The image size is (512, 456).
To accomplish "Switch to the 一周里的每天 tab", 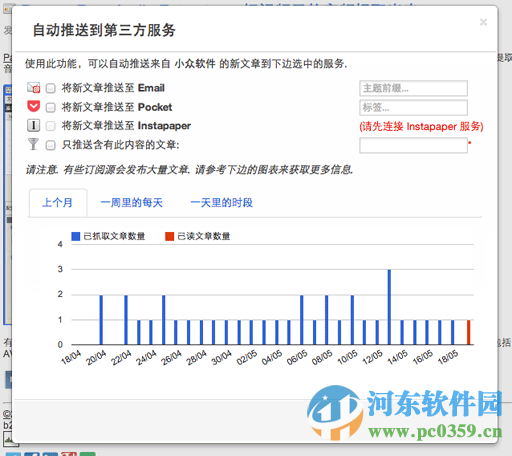I will (132, 202).
